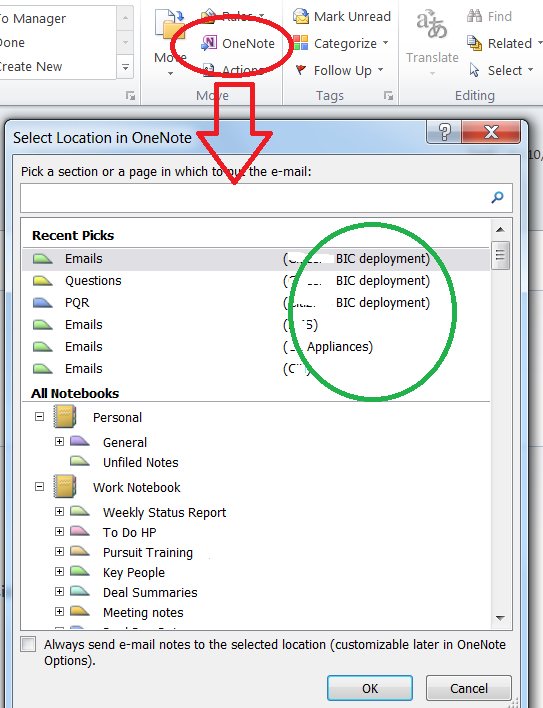The height and width of the screenshot is (708, 543).
Task: Open the Related messages menu
Action: point(505,43)
